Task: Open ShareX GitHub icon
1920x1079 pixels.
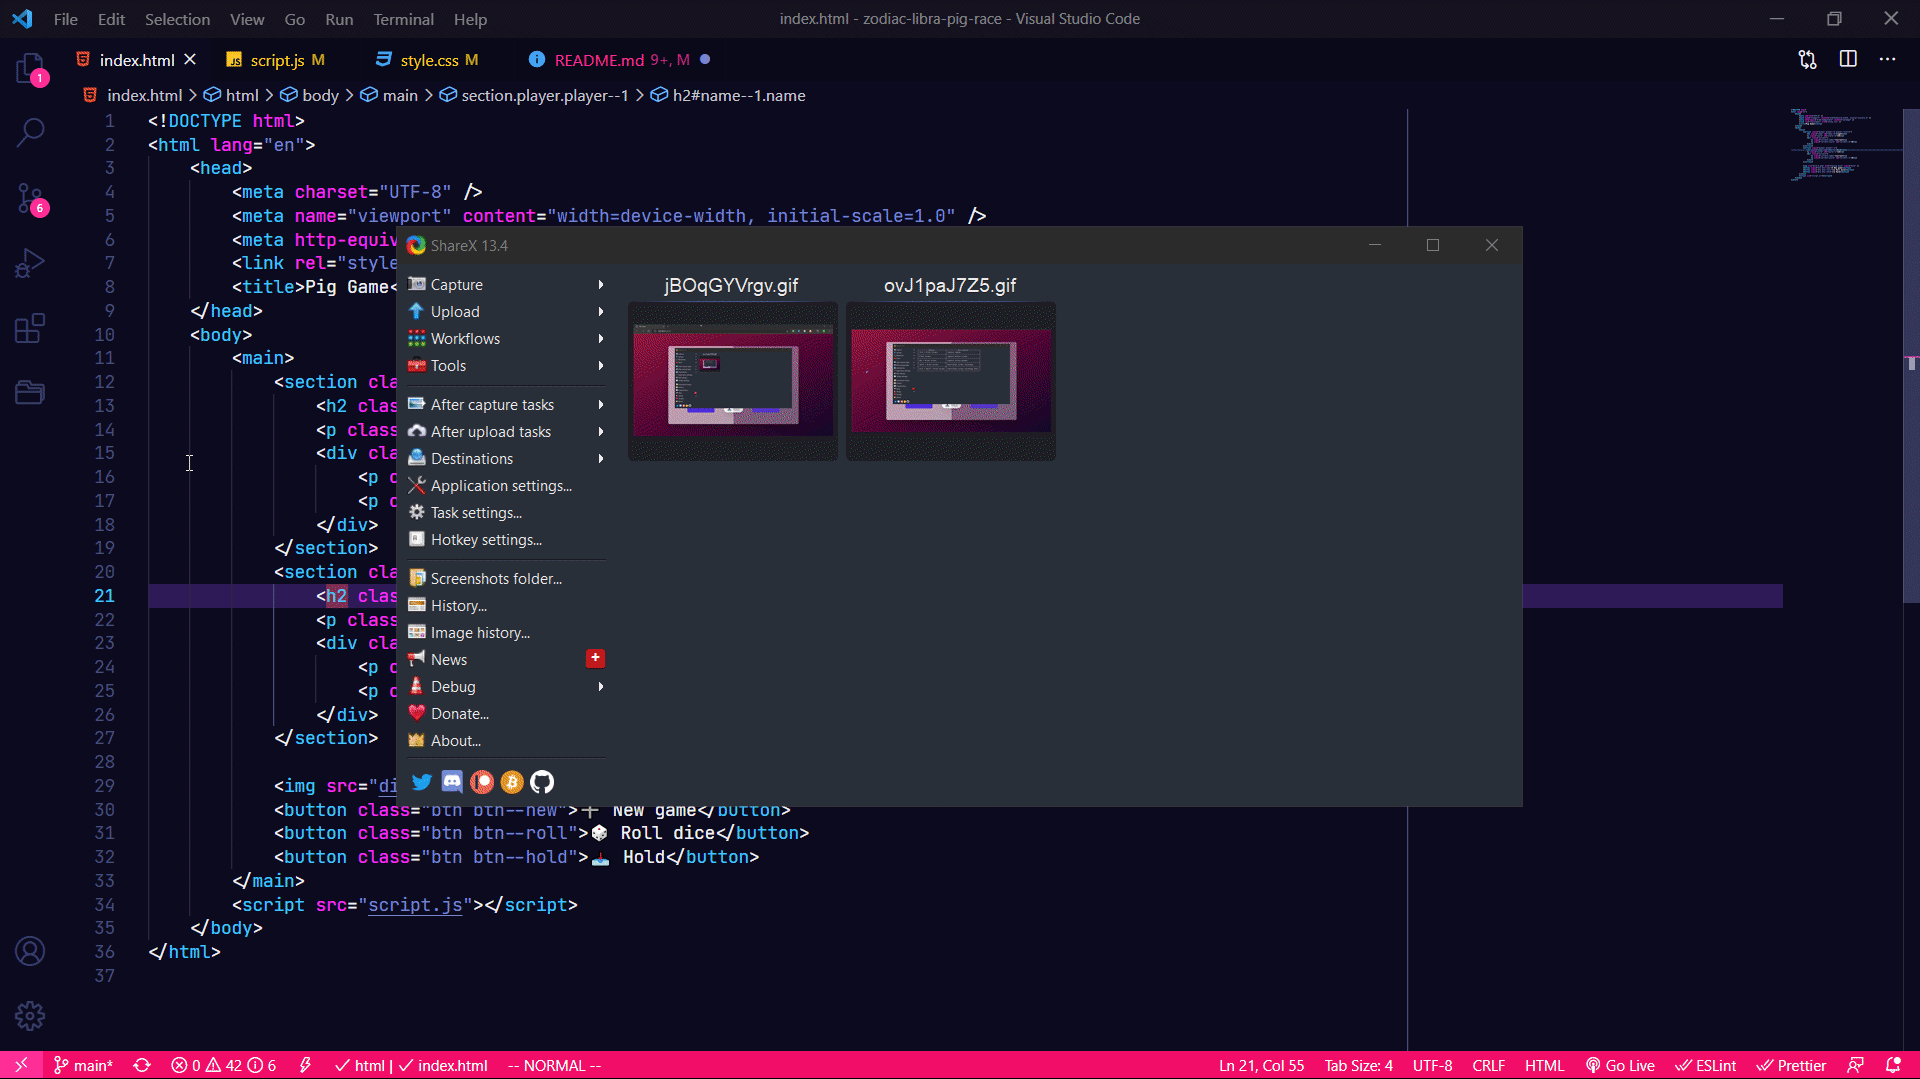Action: tap(542, 782)
